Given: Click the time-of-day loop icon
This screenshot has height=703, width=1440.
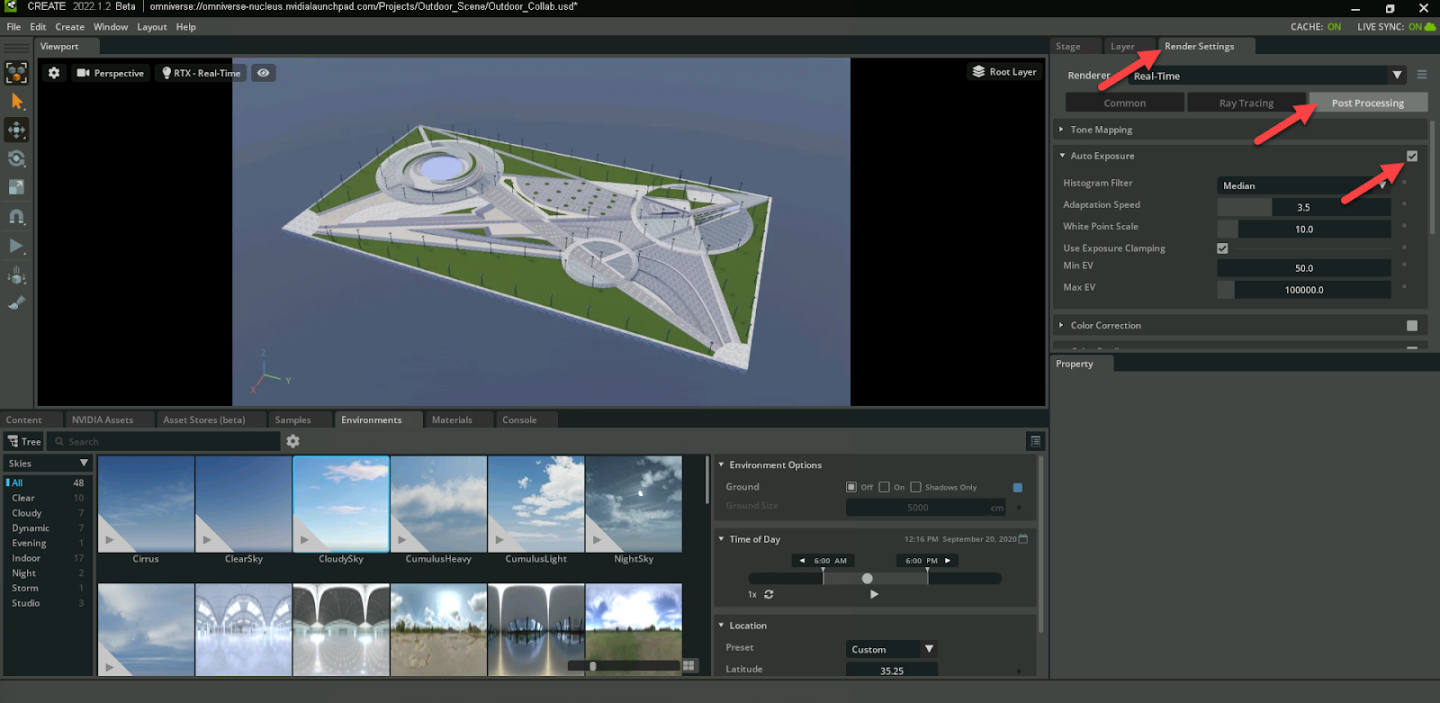Looking at the screenshot, I should pos(769,594).
